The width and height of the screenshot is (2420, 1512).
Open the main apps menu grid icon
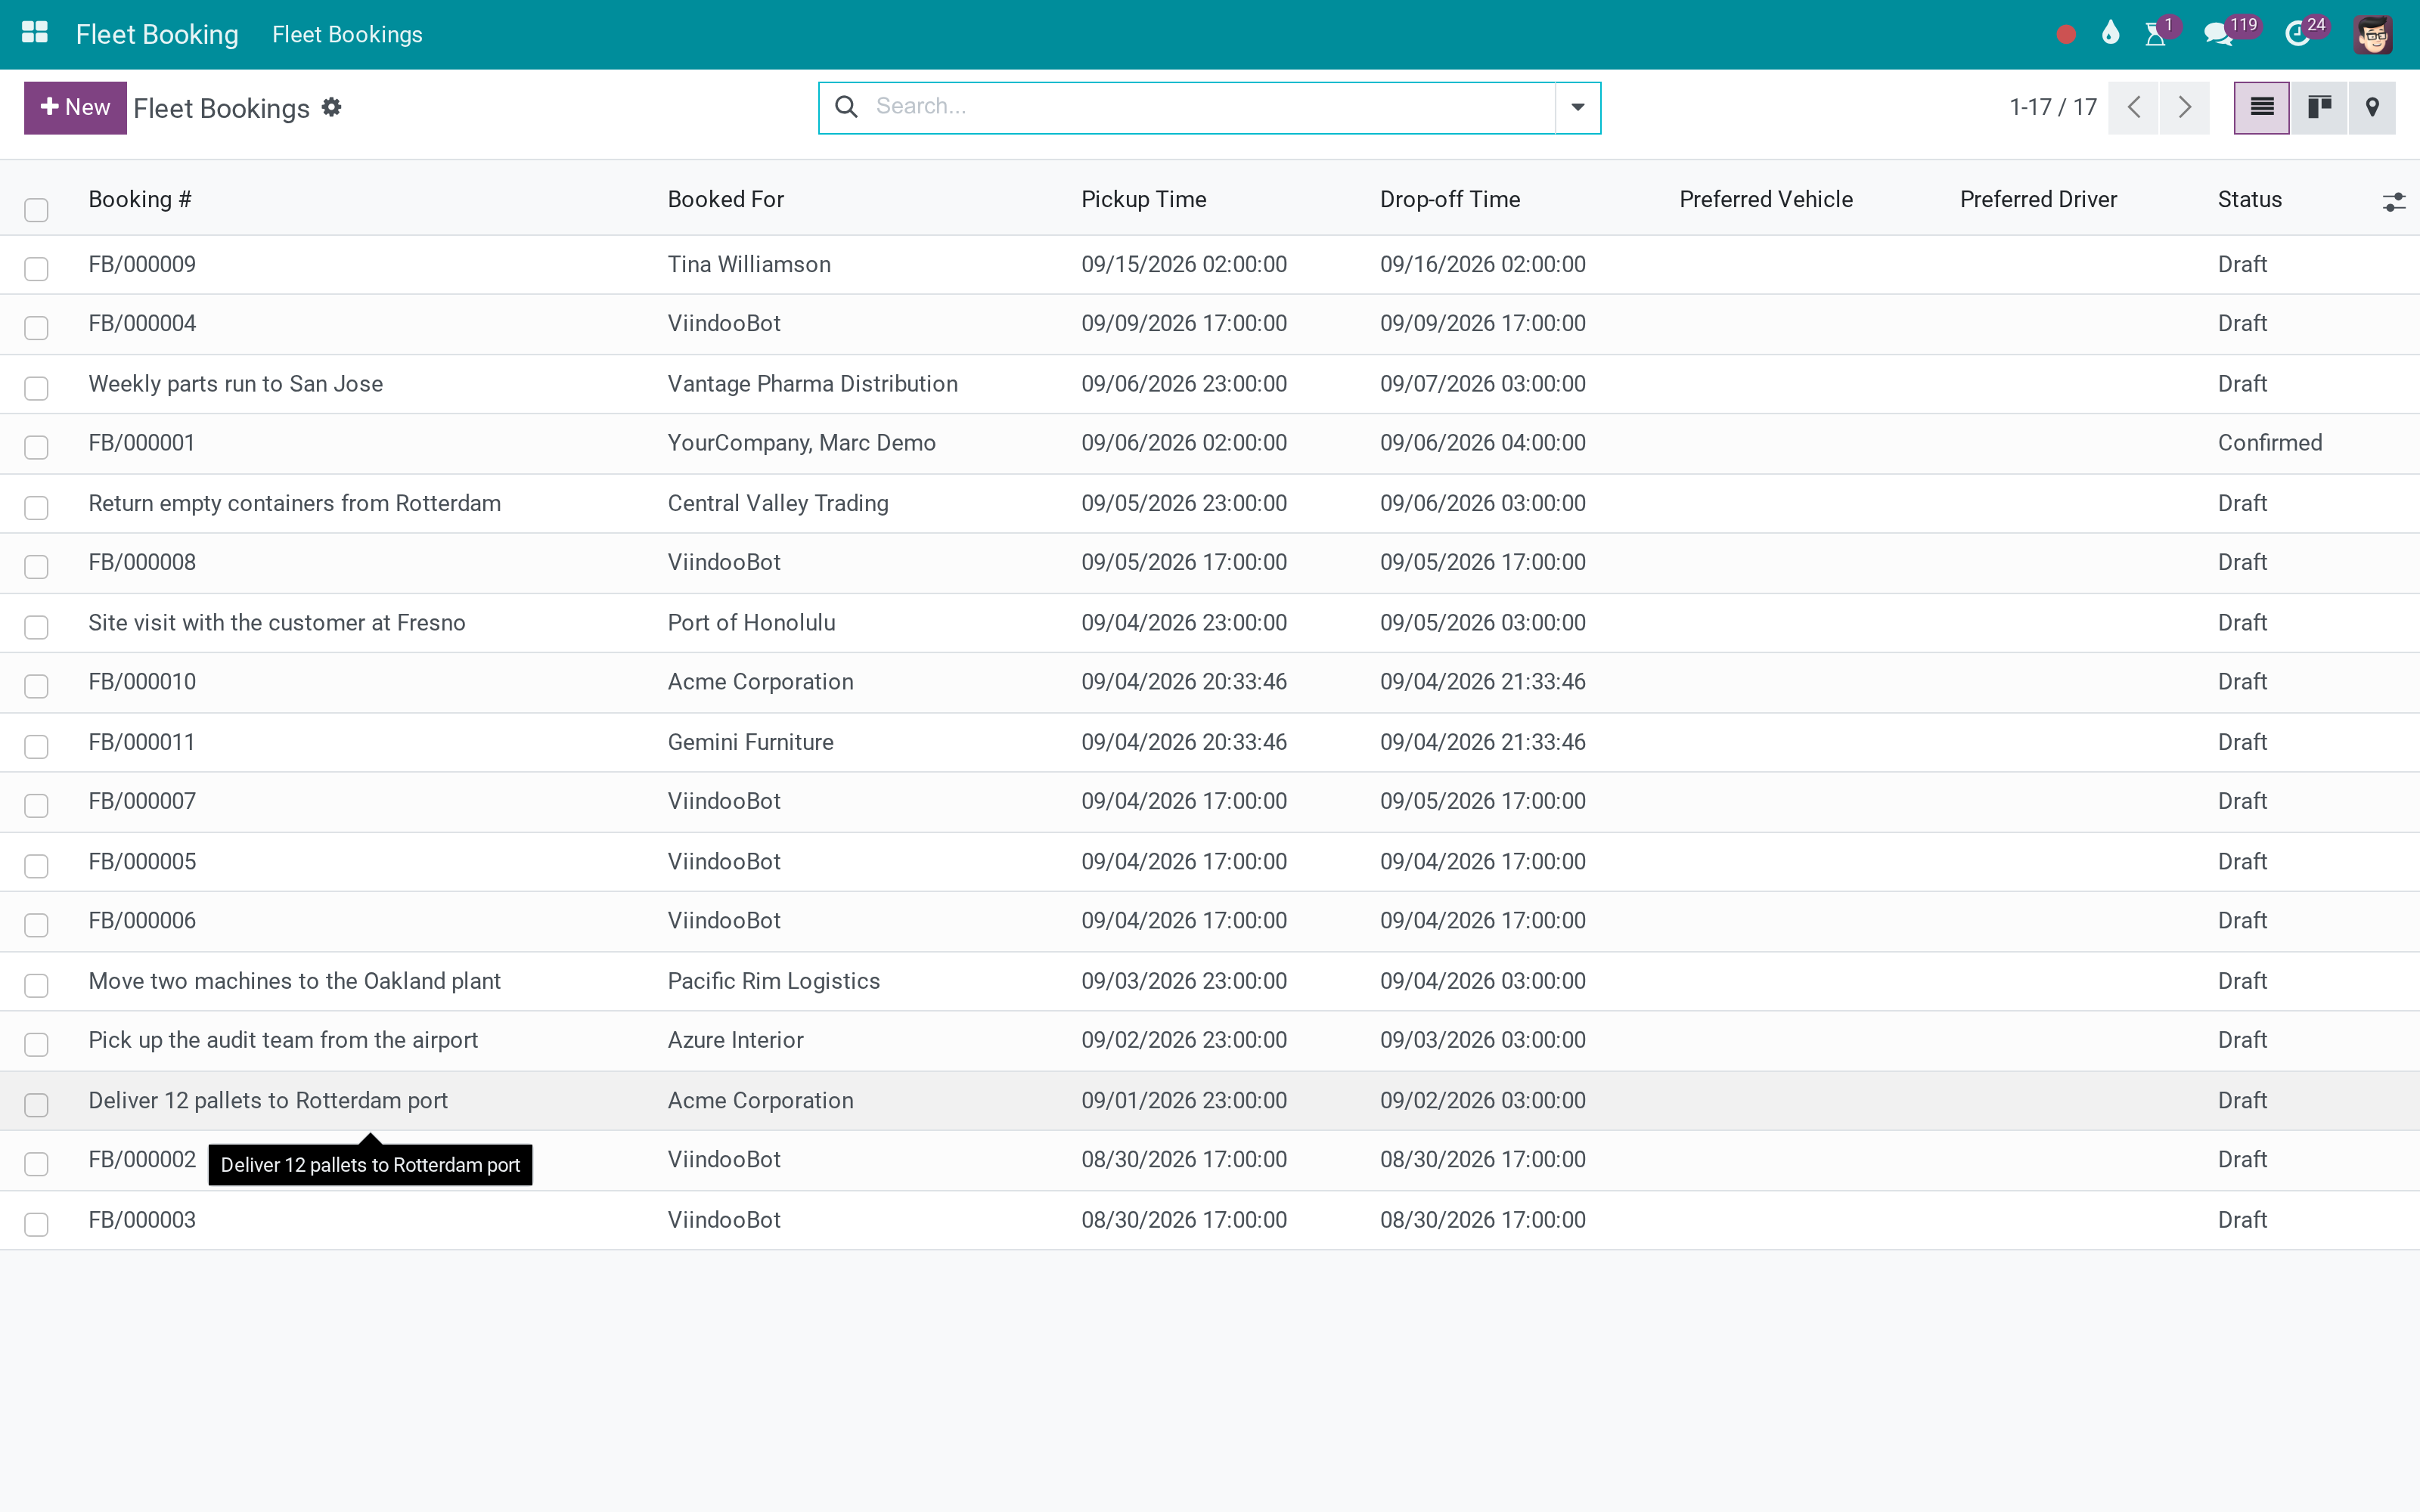tap(35, 34)
